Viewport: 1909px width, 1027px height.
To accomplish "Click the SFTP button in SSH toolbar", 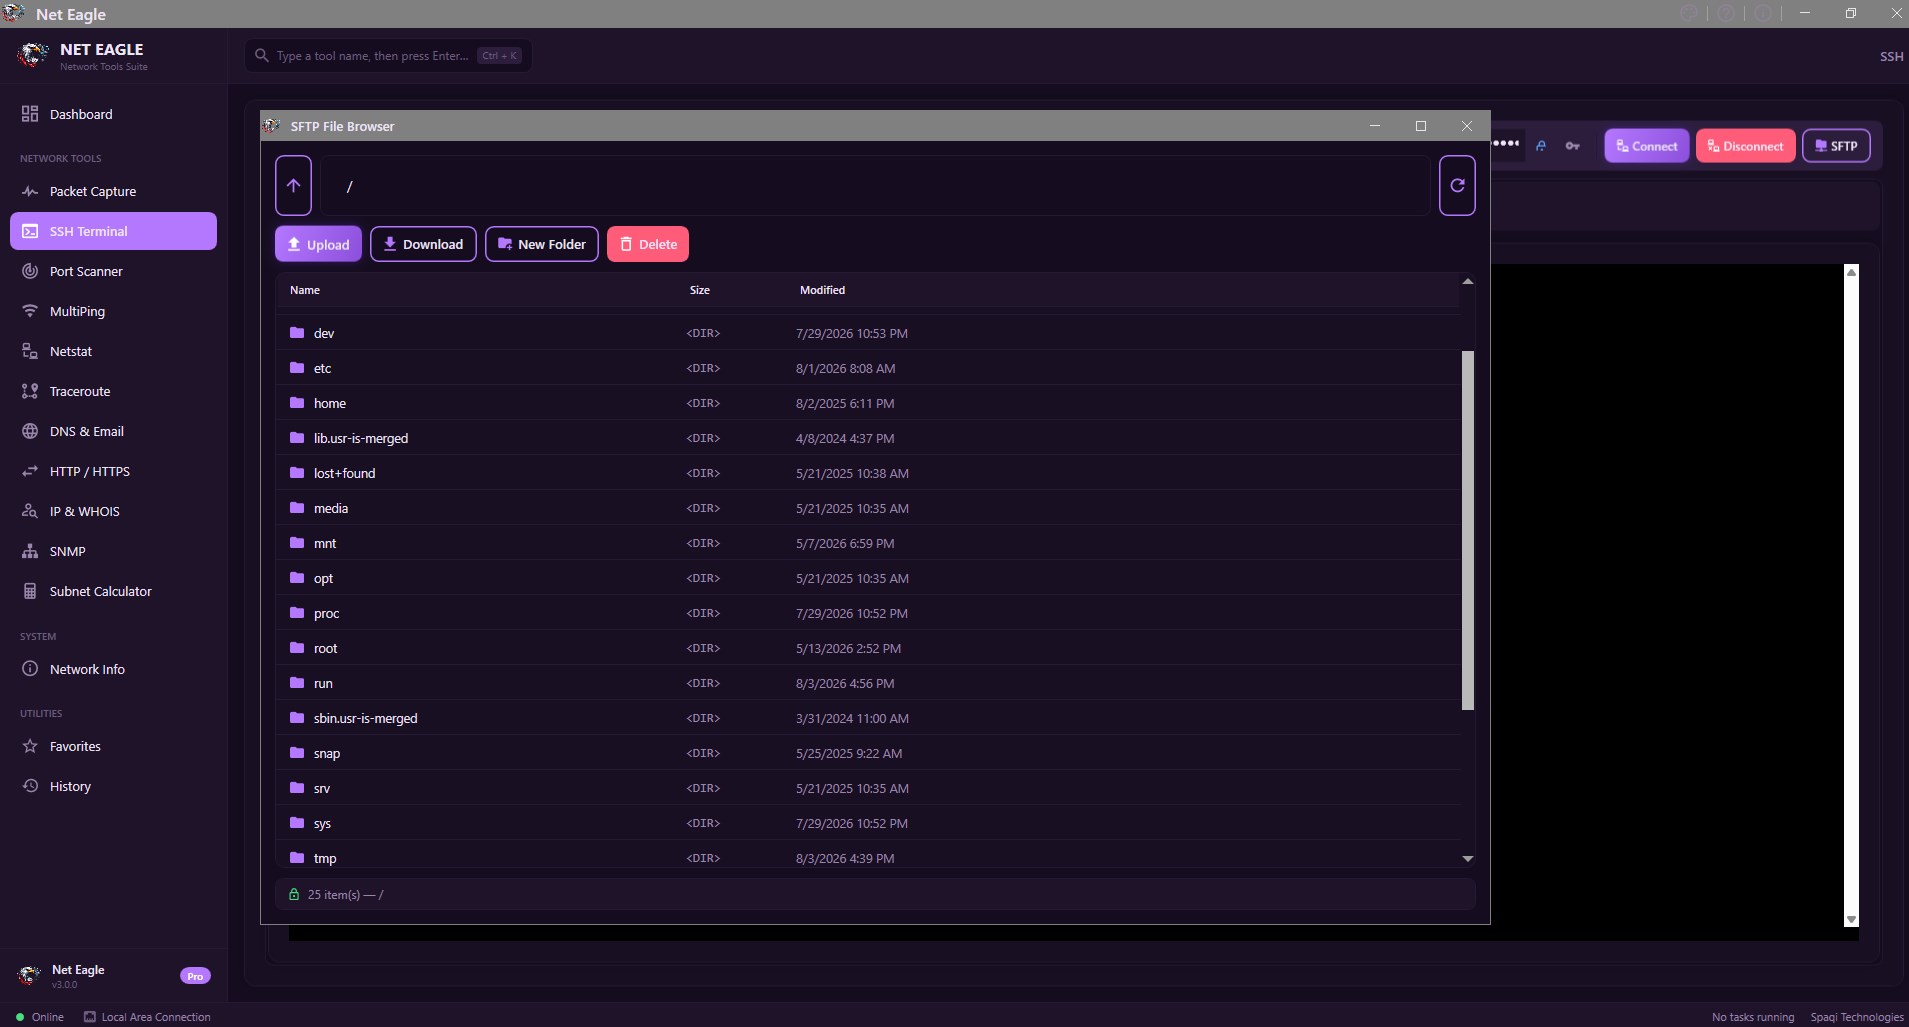I will point(1836,146).
